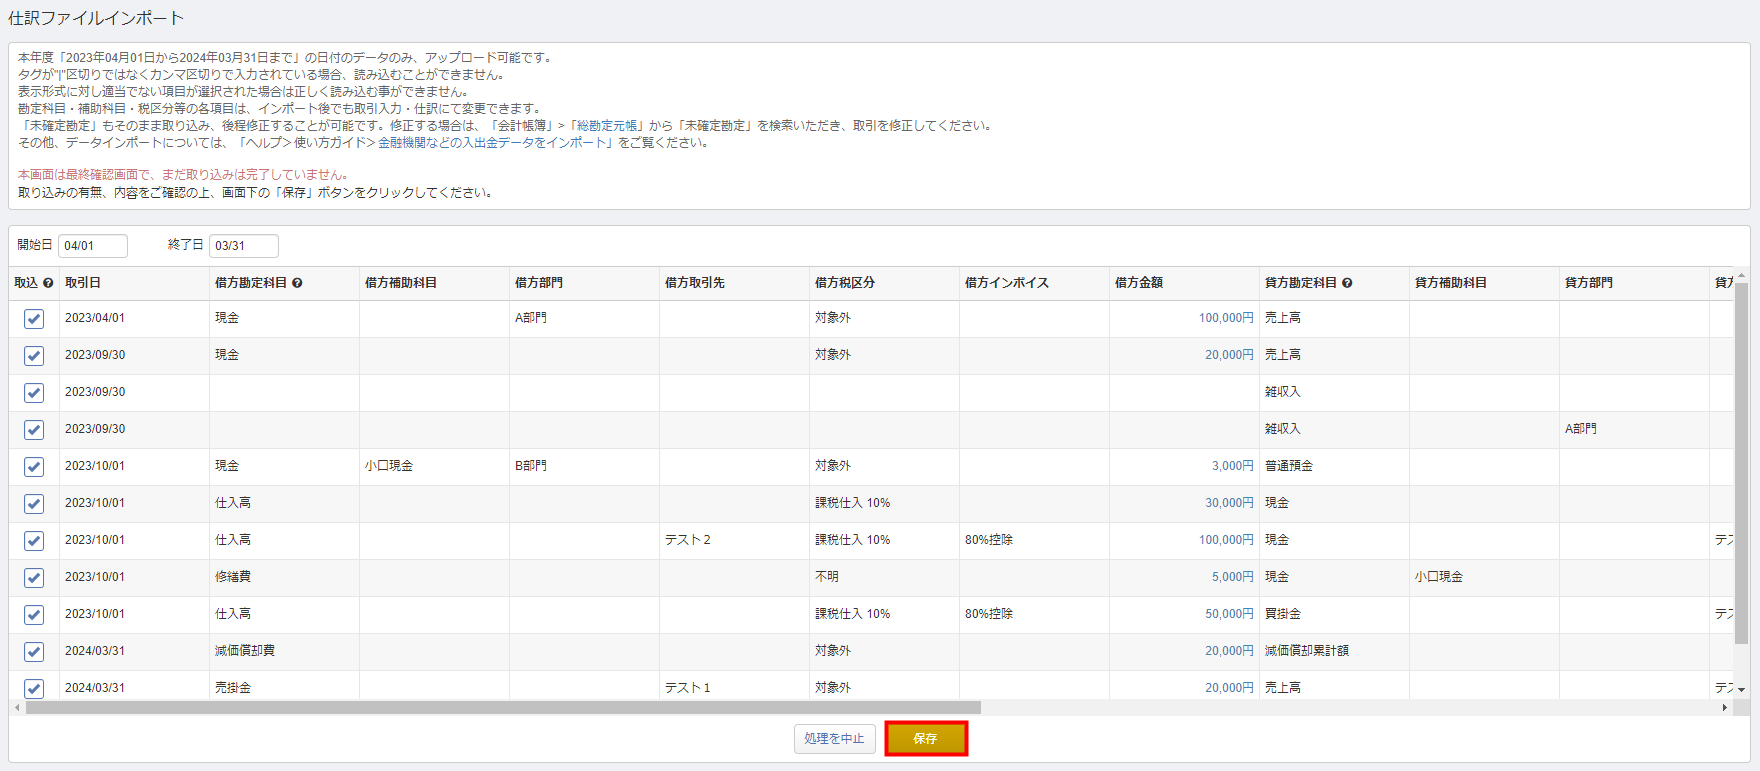Select the 5,000円 amount cell
The height and width of the screenshot is (771, 1760).
pos(1185,577)
